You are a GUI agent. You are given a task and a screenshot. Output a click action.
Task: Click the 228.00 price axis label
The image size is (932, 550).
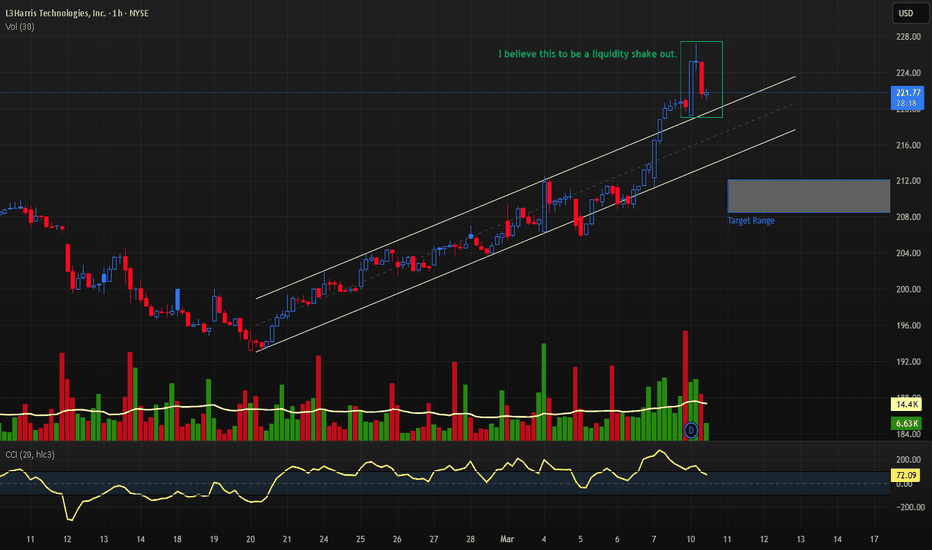[x=908, y=37]
